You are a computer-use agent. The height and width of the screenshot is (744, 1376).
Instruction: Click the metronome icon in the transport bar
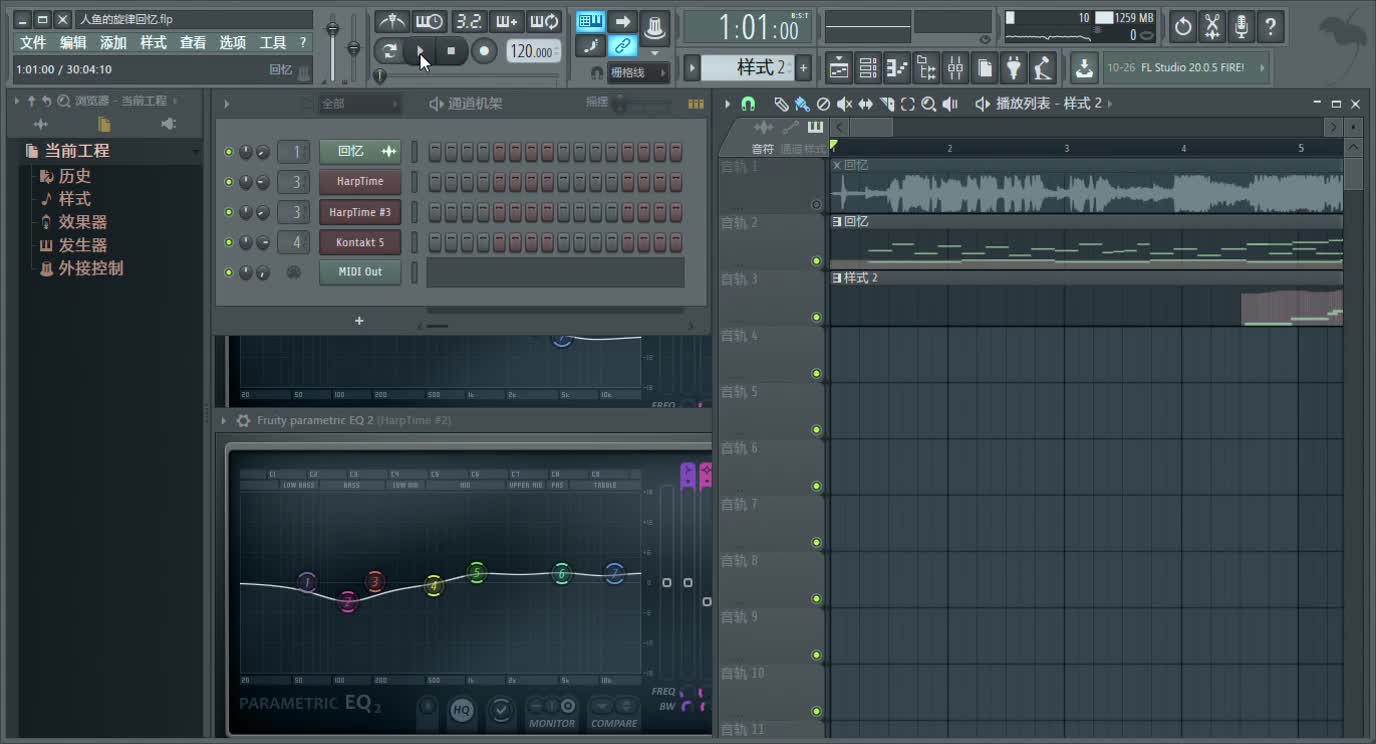point(392,22)
